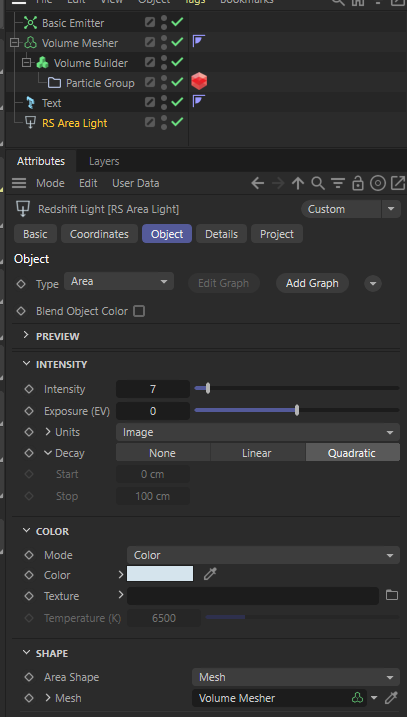Image resolution: width=407 pixels, height=717 pixels.
Task: Click the Intensity slider handle
Action: tap(208, 388)
